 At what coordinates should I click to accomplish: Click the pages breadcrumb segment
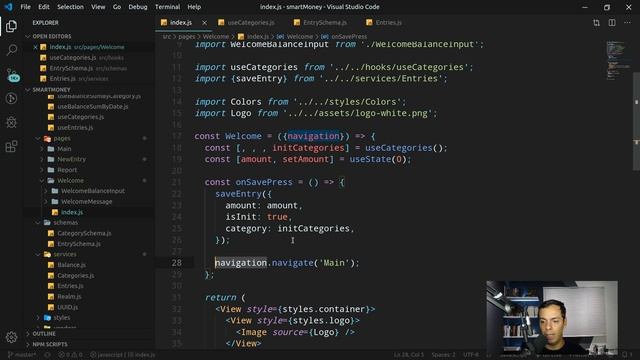pyautogui.click(x=187, y=37)
